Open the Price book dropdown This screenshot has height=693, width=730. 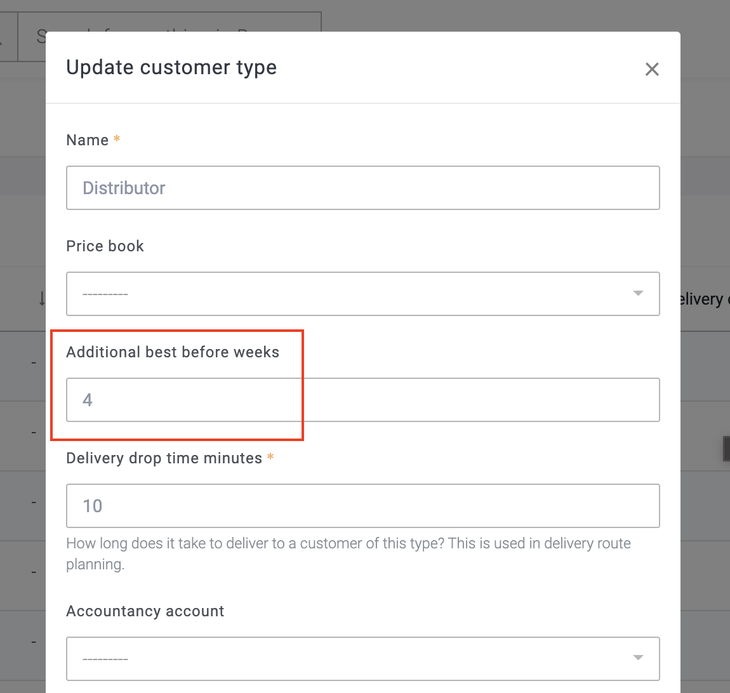pyautogui.click(x=362, y=294)
